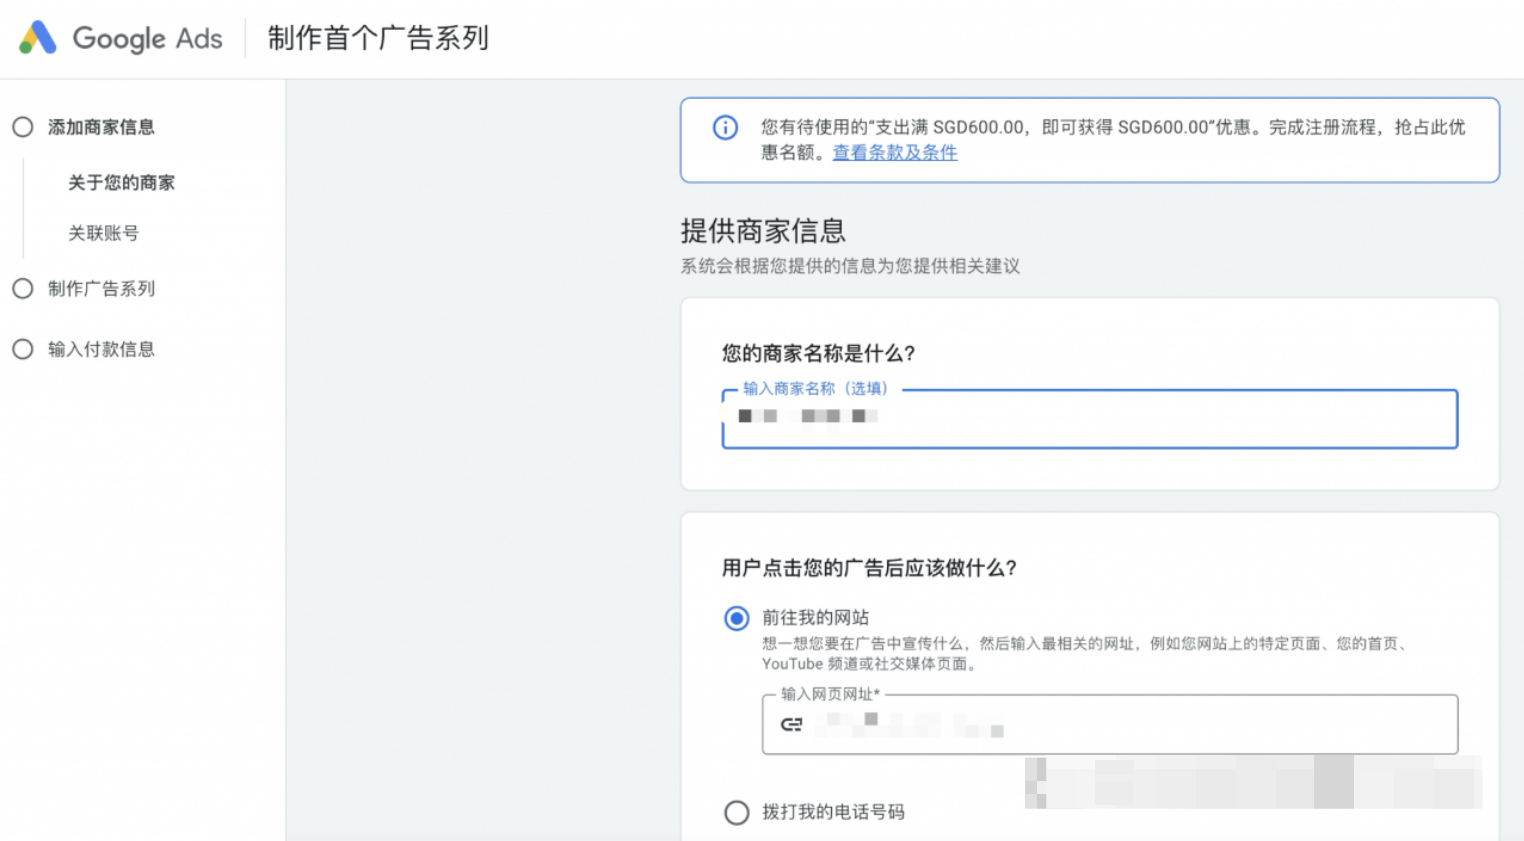Viewport: 1524px width, 841px height.
Task: Choose the 前往我的网站 radio option
Action: (737, 618)
